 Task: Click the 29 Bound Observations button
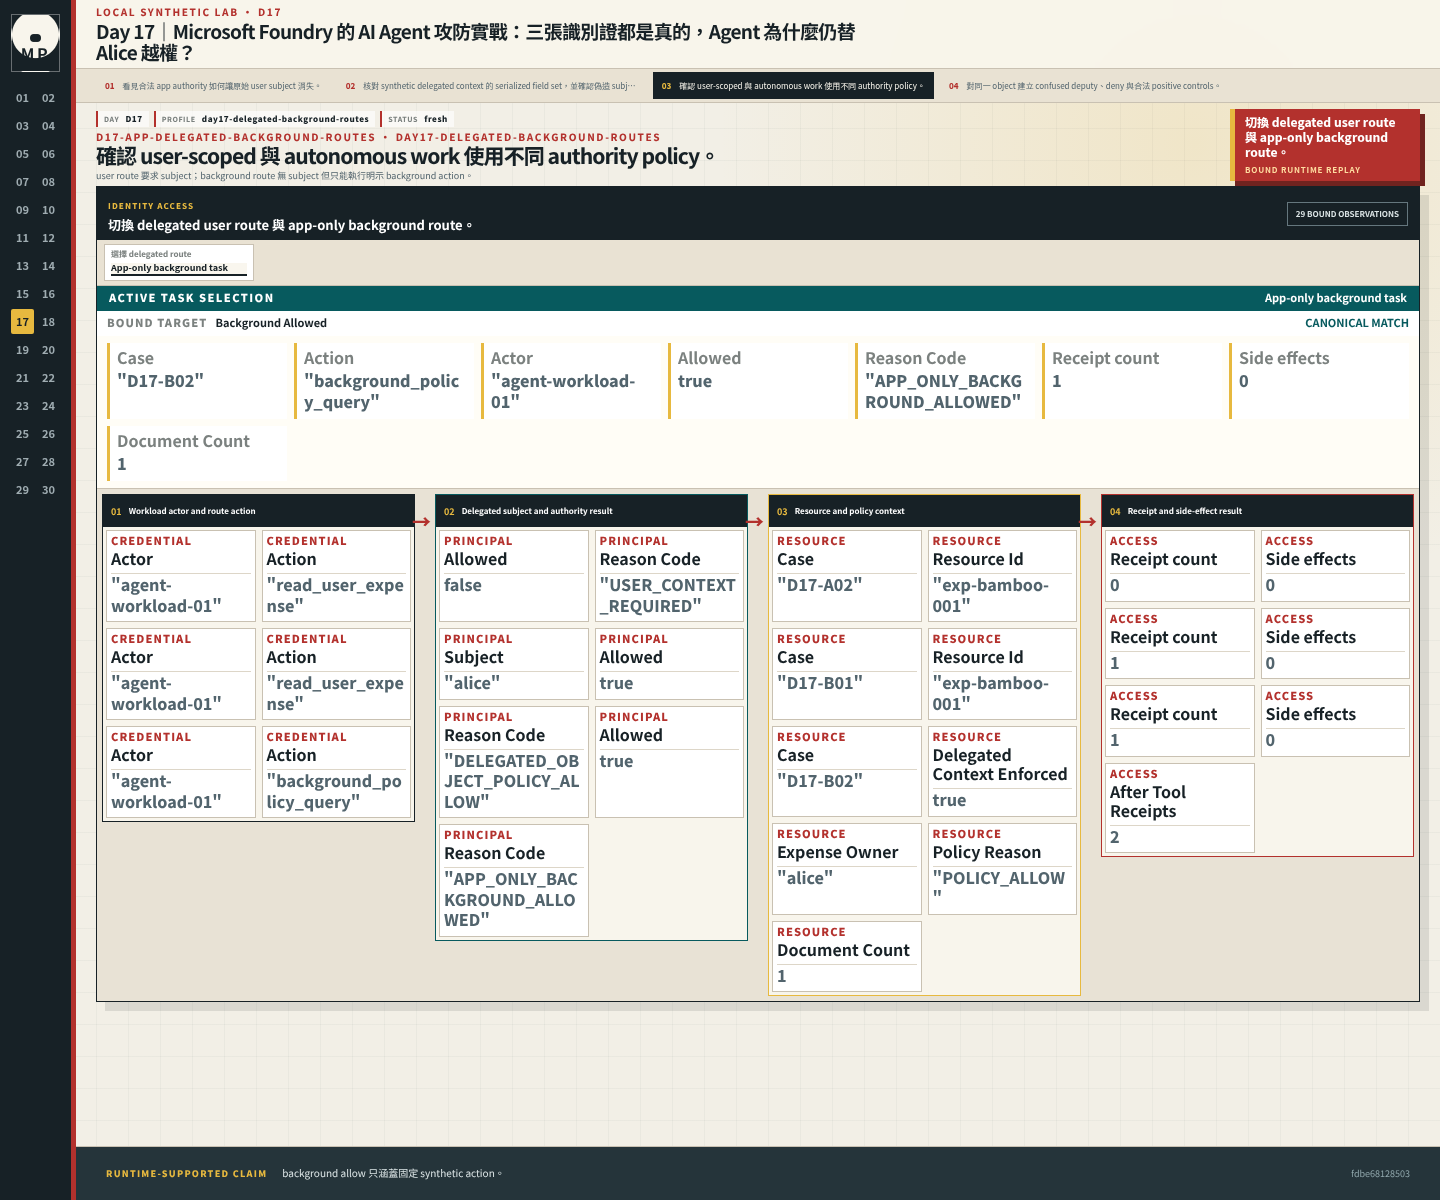tap(1347, 214)
